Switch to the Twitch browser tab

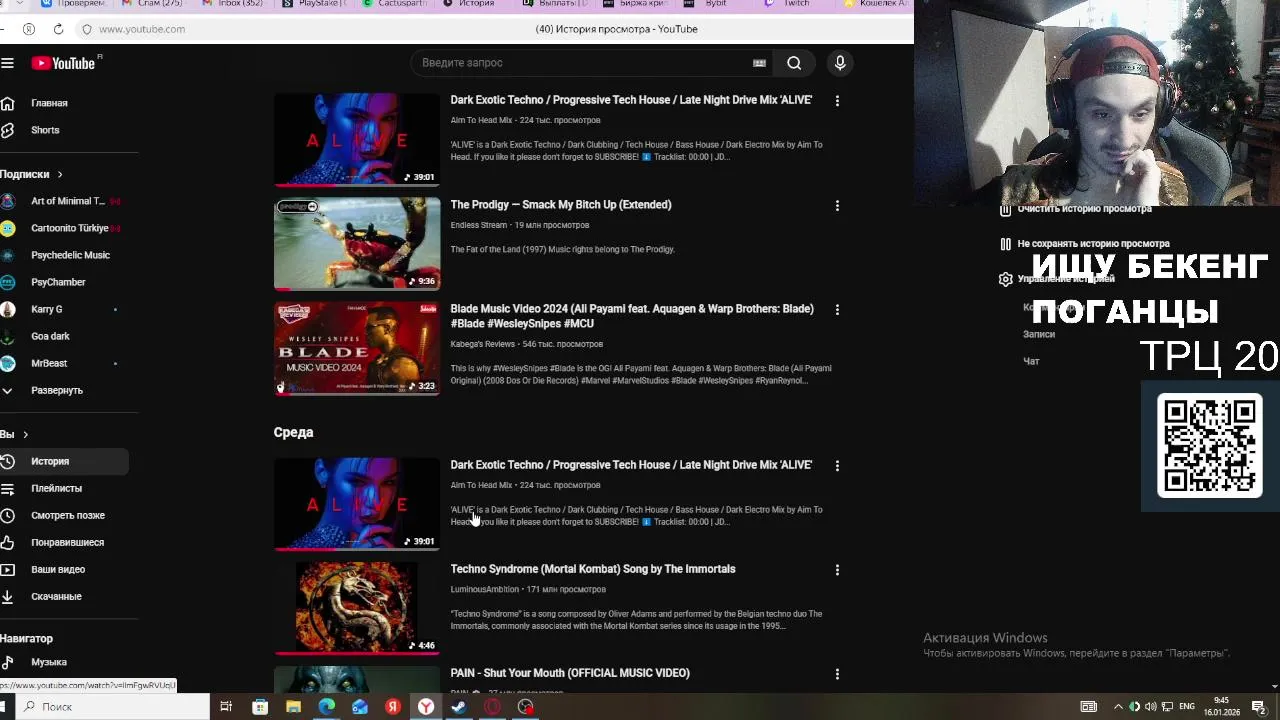tap(796, 4)
